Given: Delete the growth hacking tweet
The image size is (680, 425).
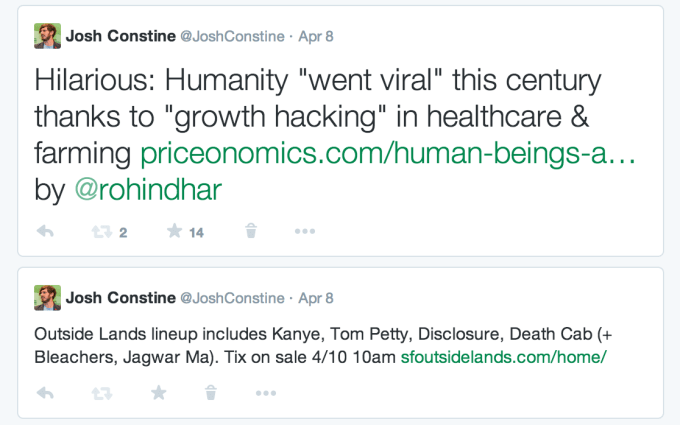Looking at the screenshot, I should tap(251, 232).
